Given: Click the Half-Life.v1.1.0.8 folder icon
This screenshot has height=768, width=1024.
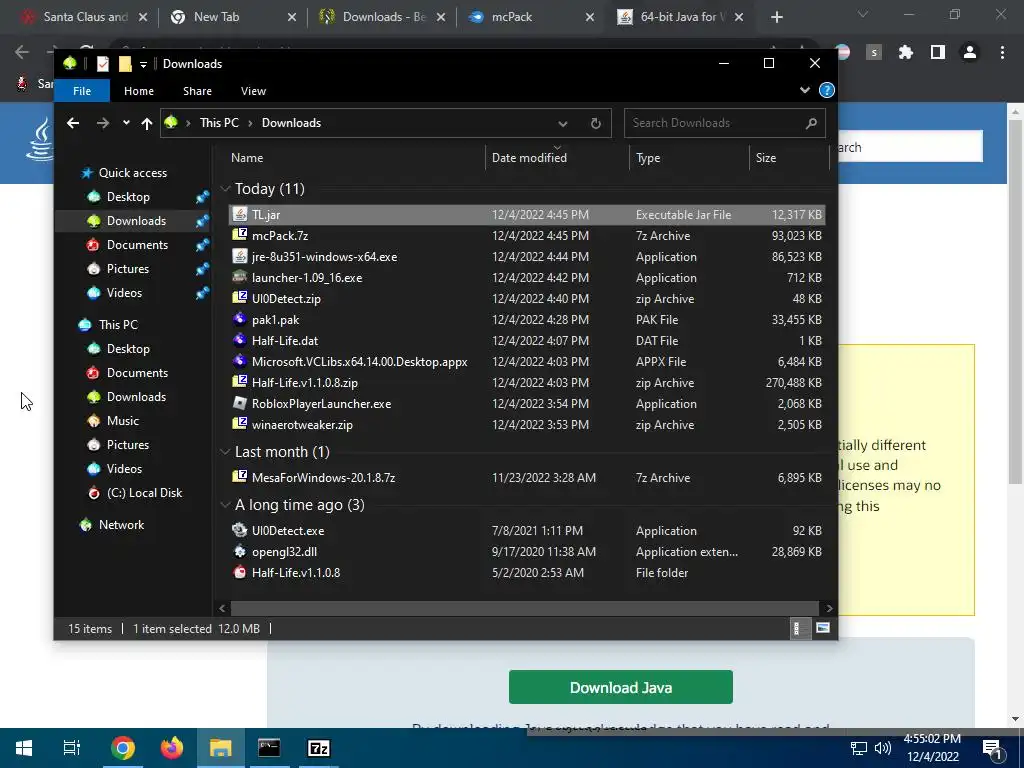Looking at the screenshot, I should 240,572.
